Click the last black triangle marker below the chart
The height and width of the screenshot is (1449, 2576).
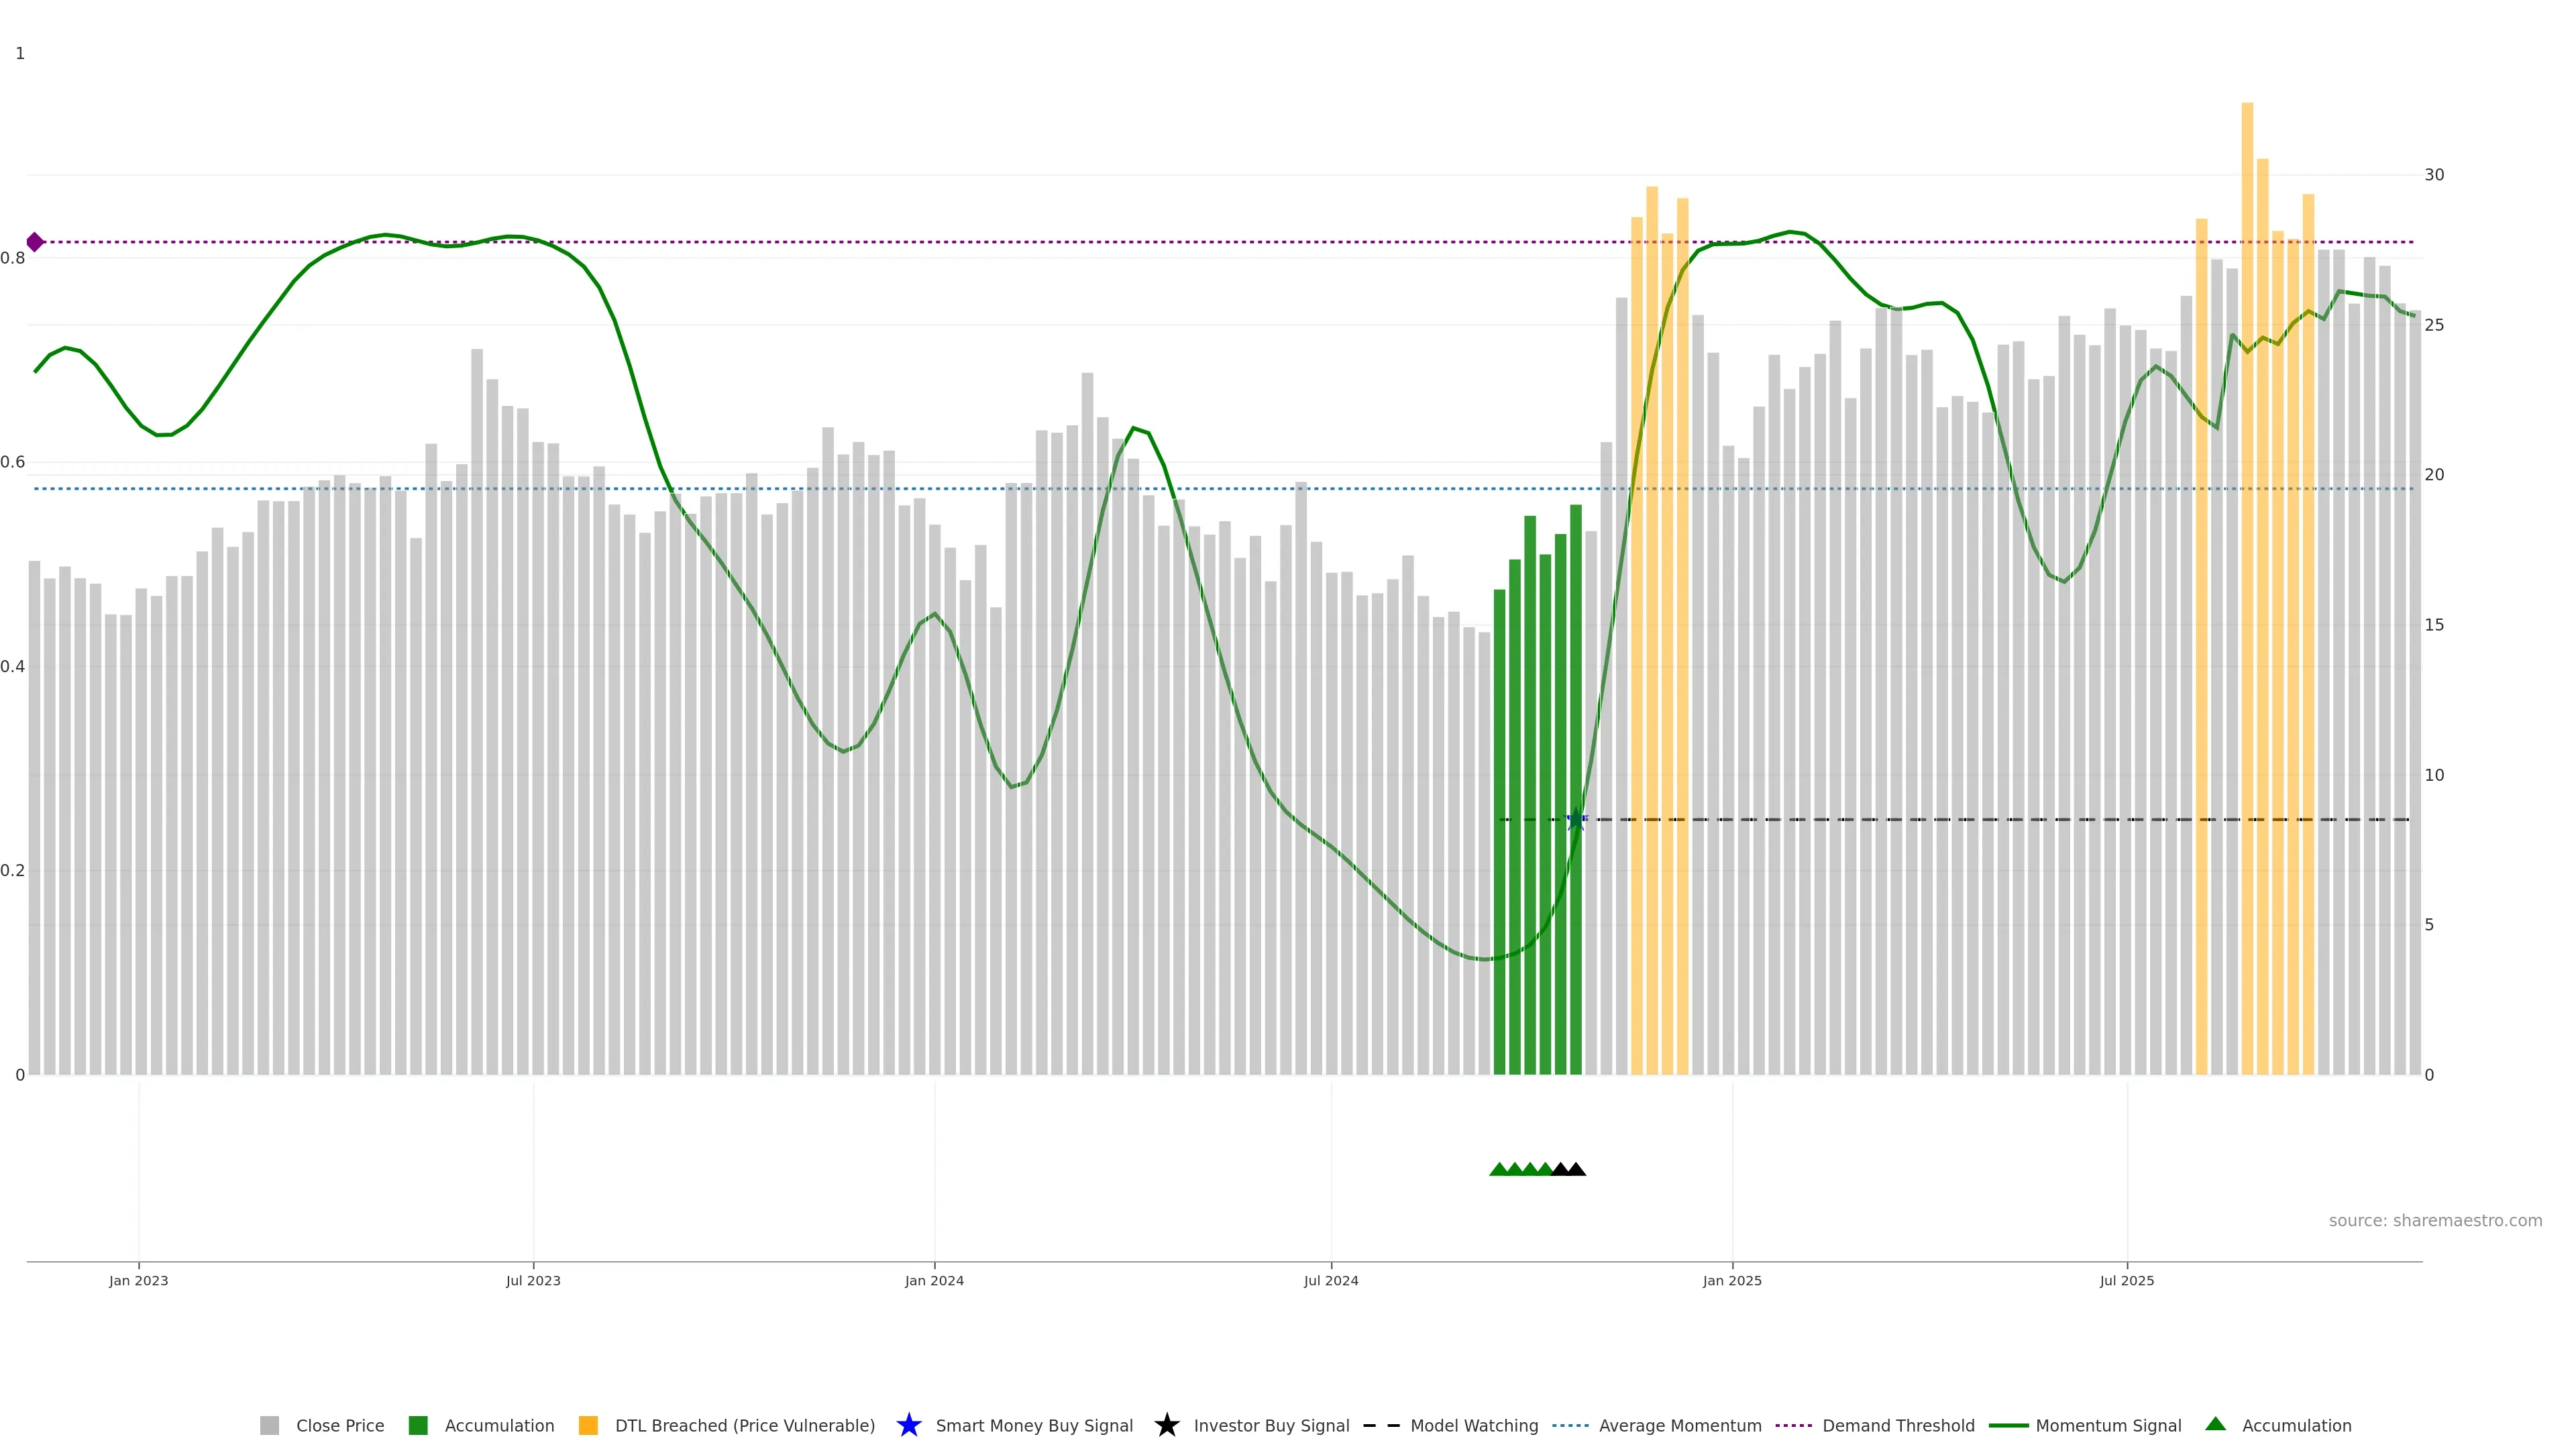pyautogui.click(x=1576, y=1169)
